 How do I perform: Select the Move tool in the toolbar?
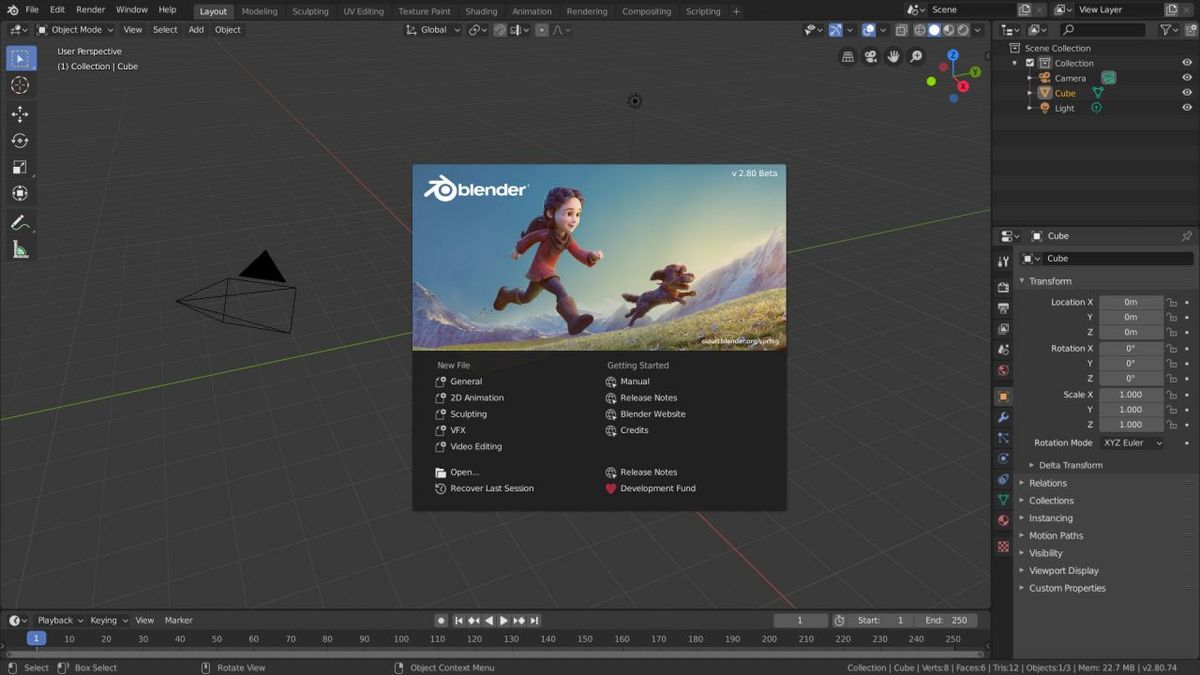20,114
